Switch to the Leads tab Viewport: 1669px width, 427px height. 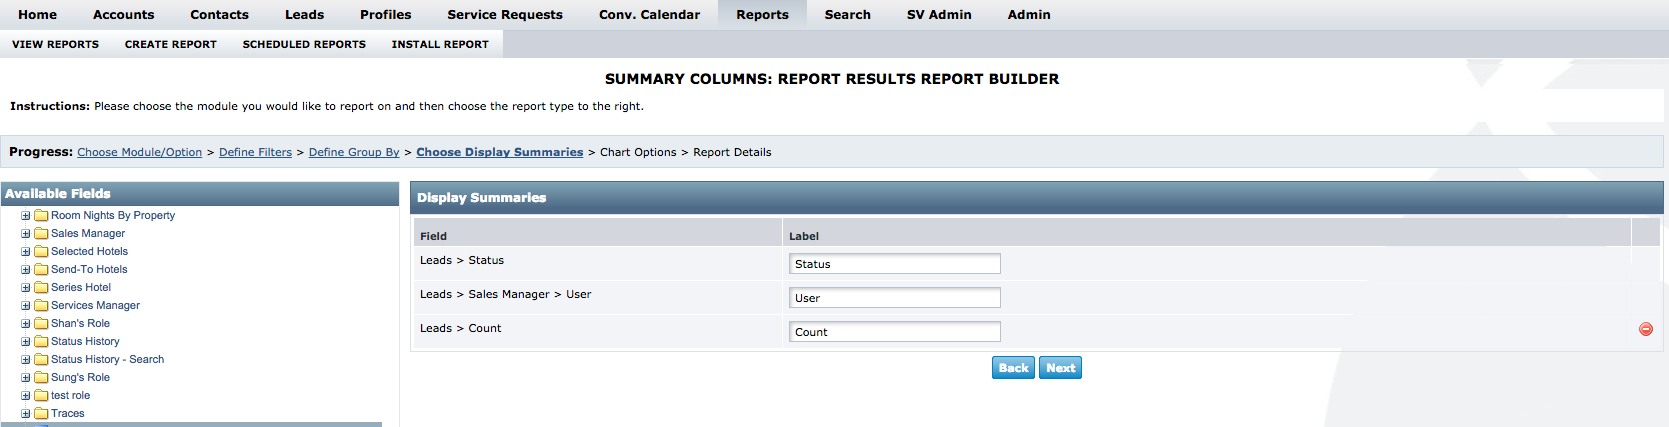(x=304, y=14)
